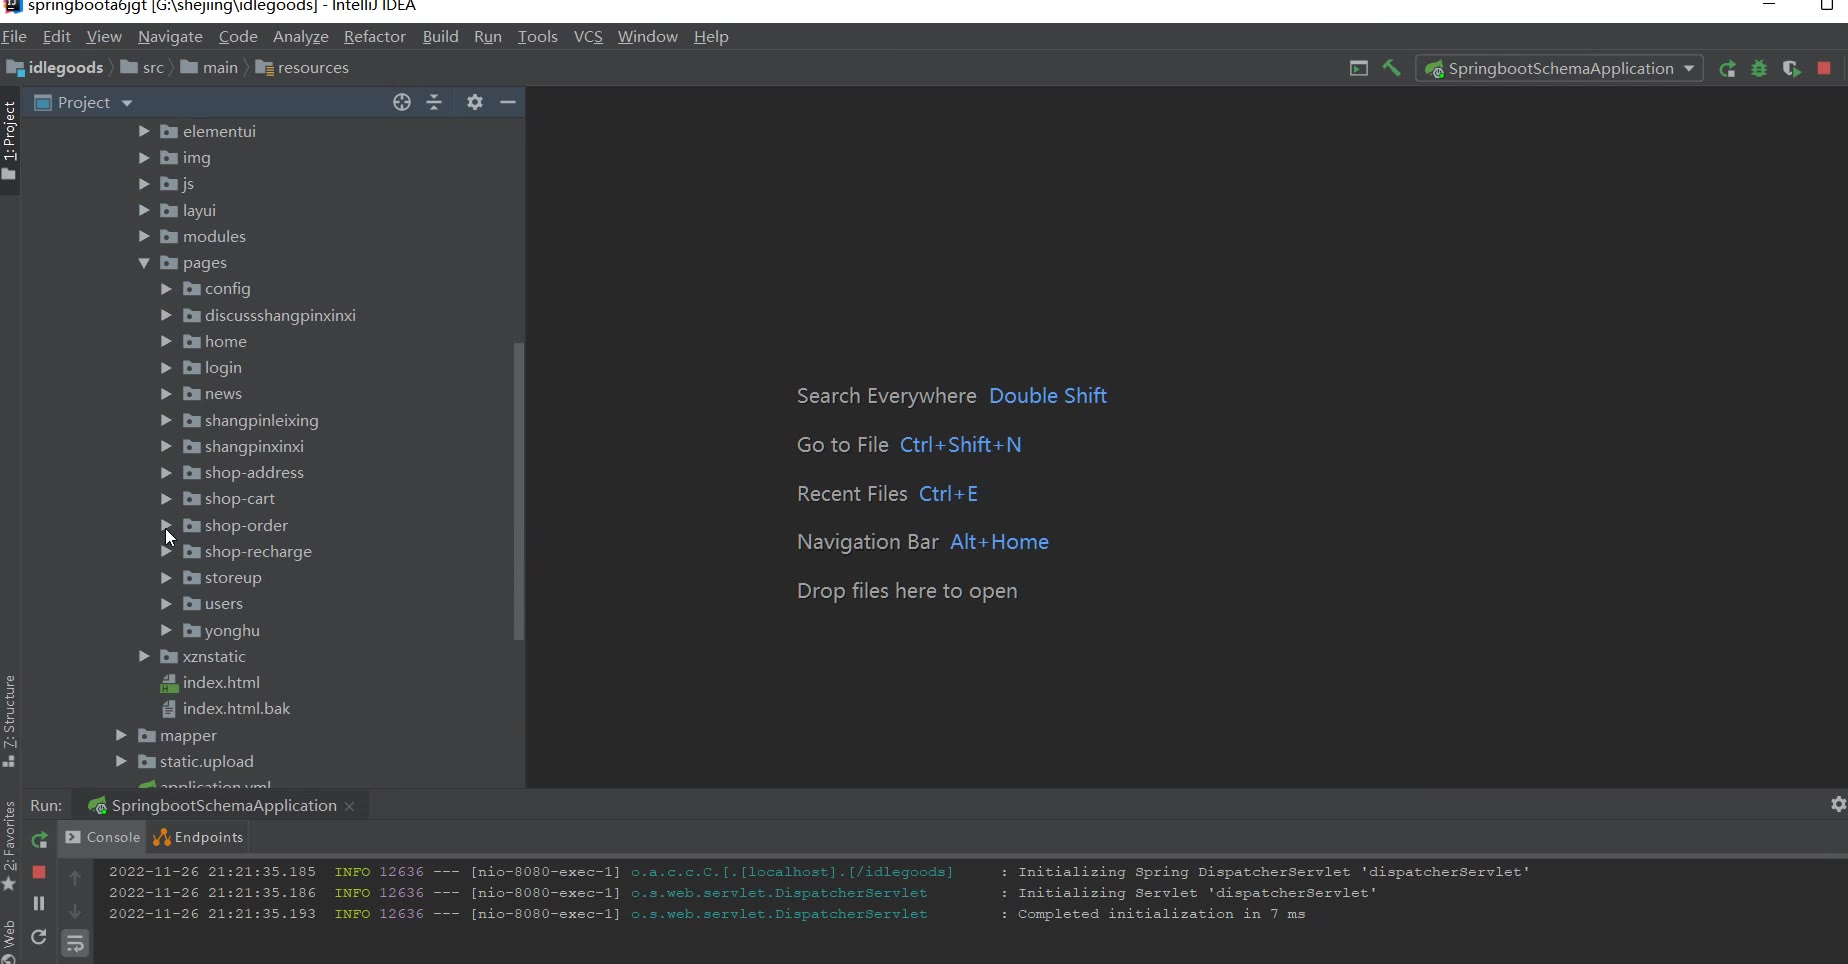Expand the shop-cart folder
This screenshot has height=964, width=1848.
tap(166, 499)
